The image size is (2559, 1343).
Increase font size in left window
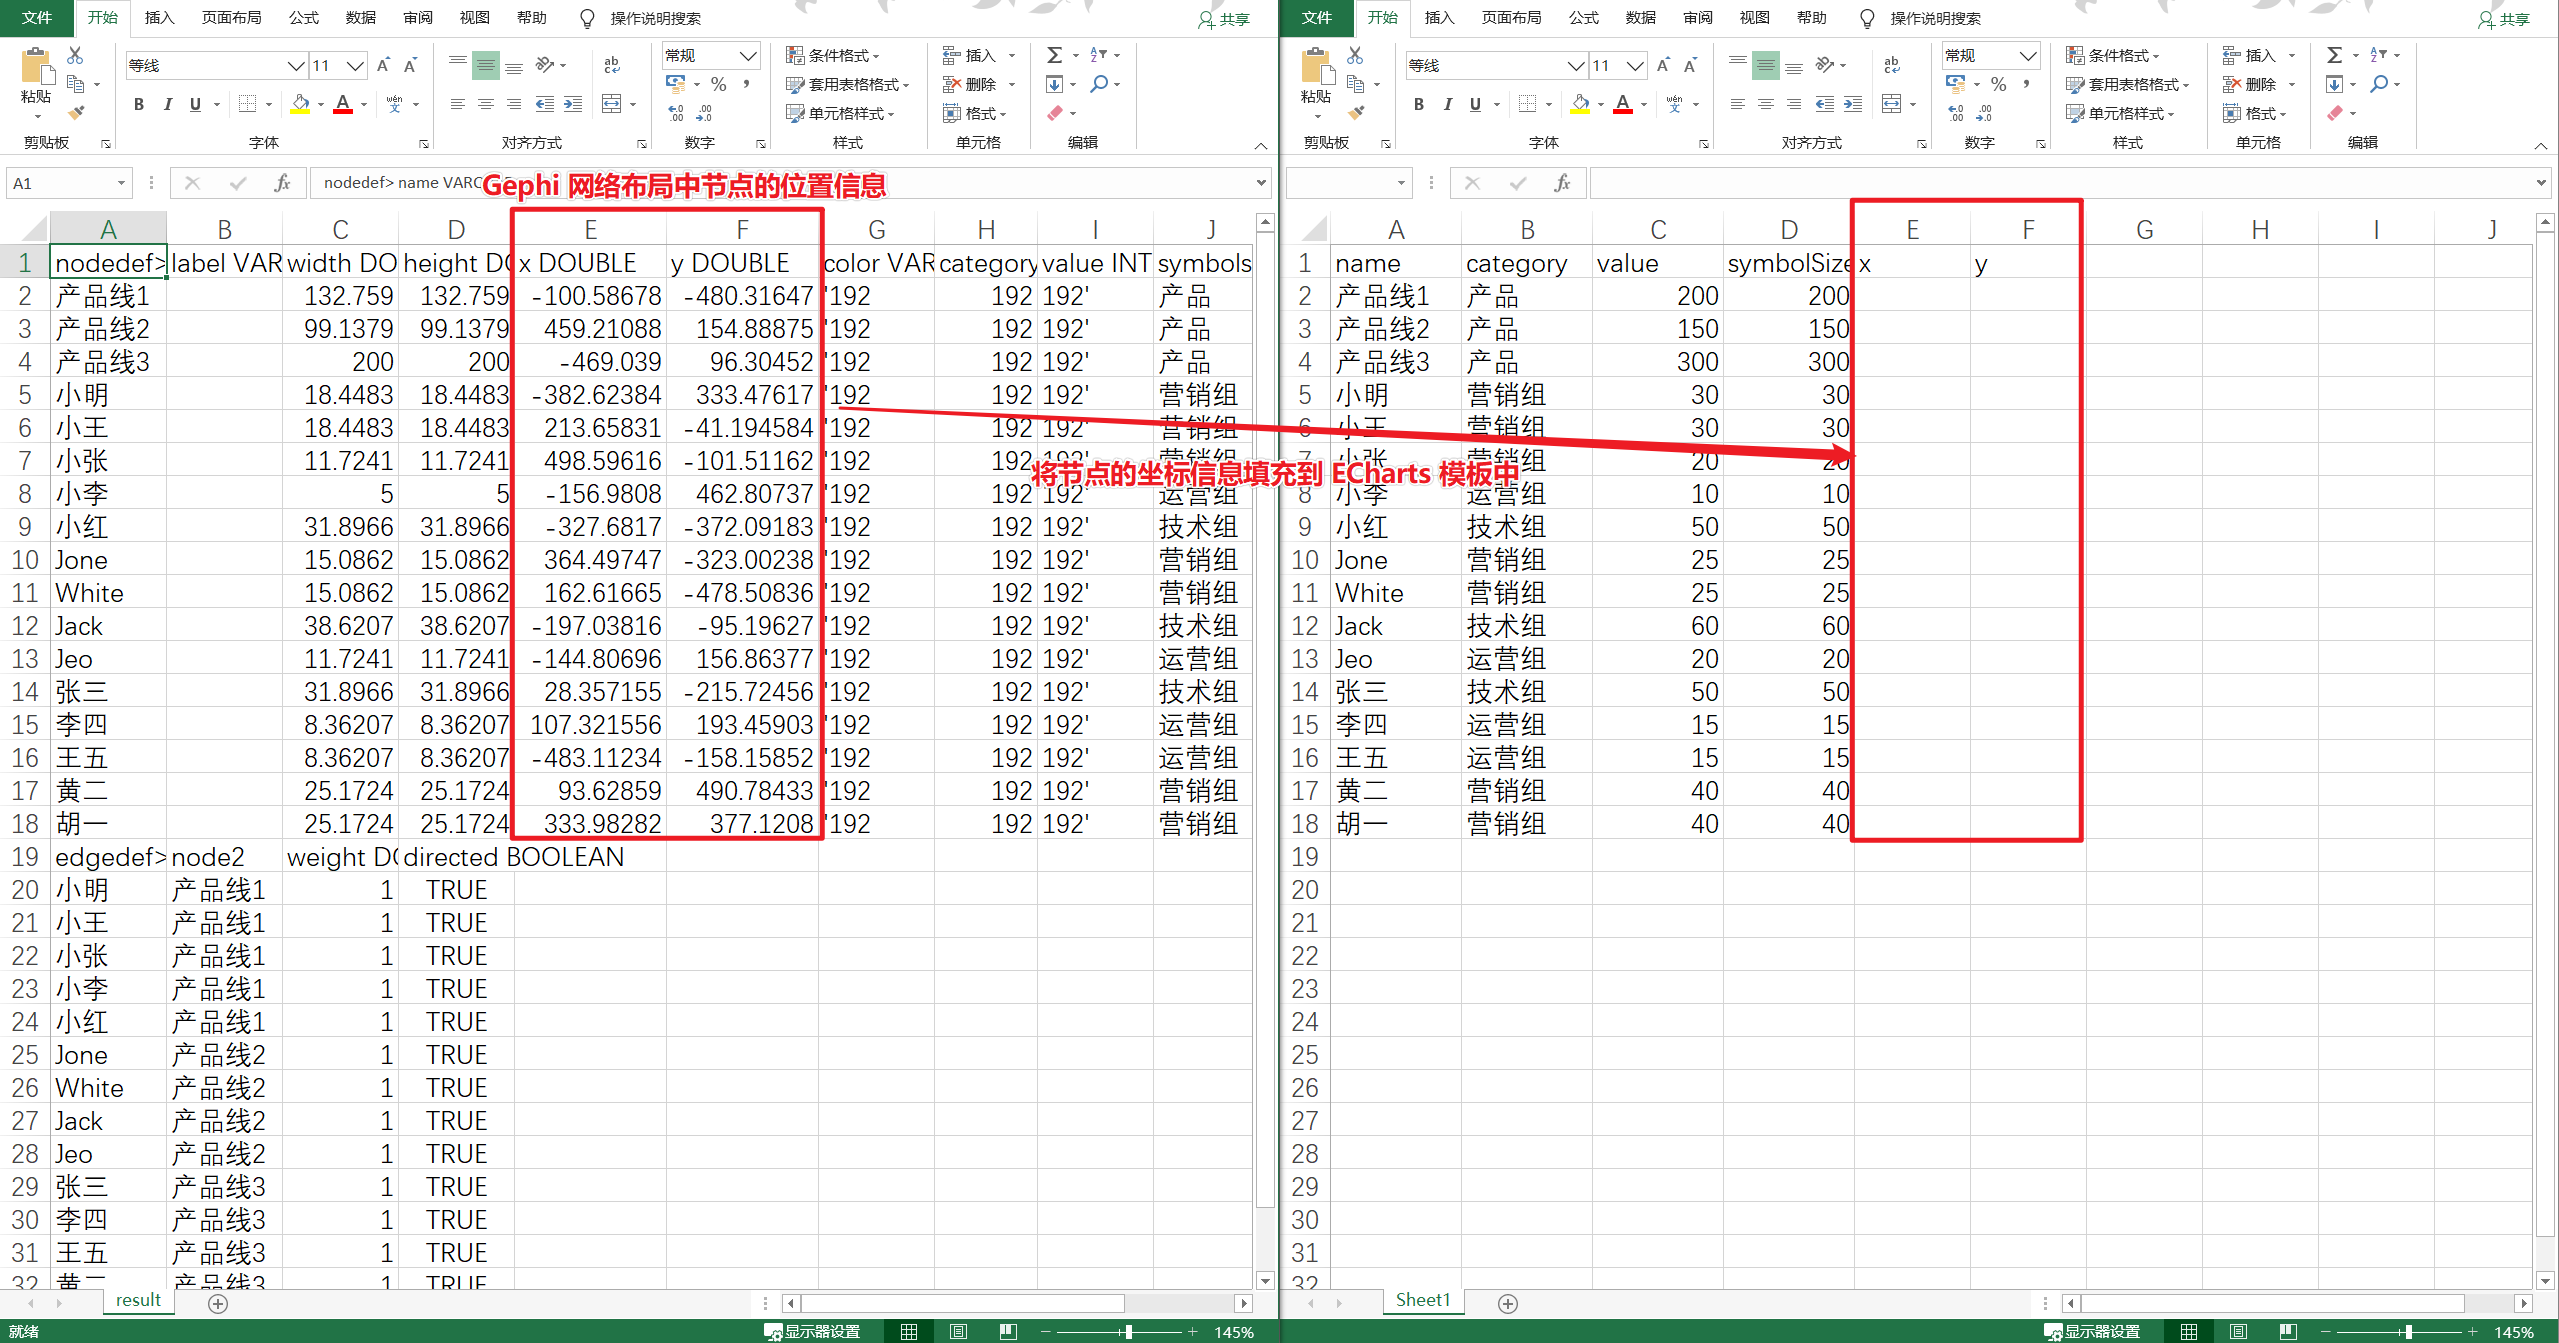(x=383, y=66)
